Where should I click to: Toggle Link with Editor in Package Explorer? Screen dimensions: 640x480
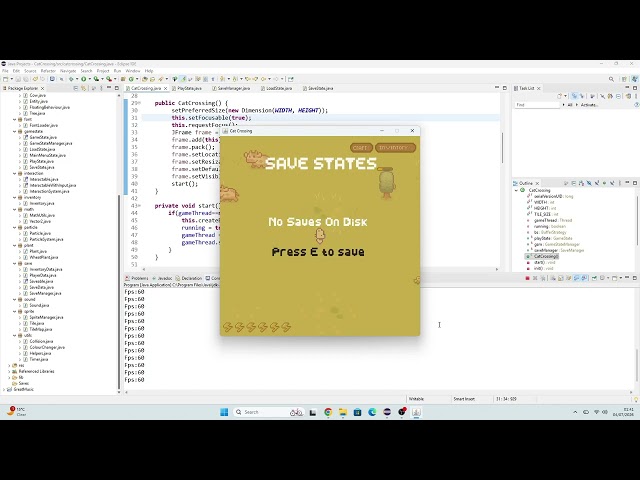84,88
